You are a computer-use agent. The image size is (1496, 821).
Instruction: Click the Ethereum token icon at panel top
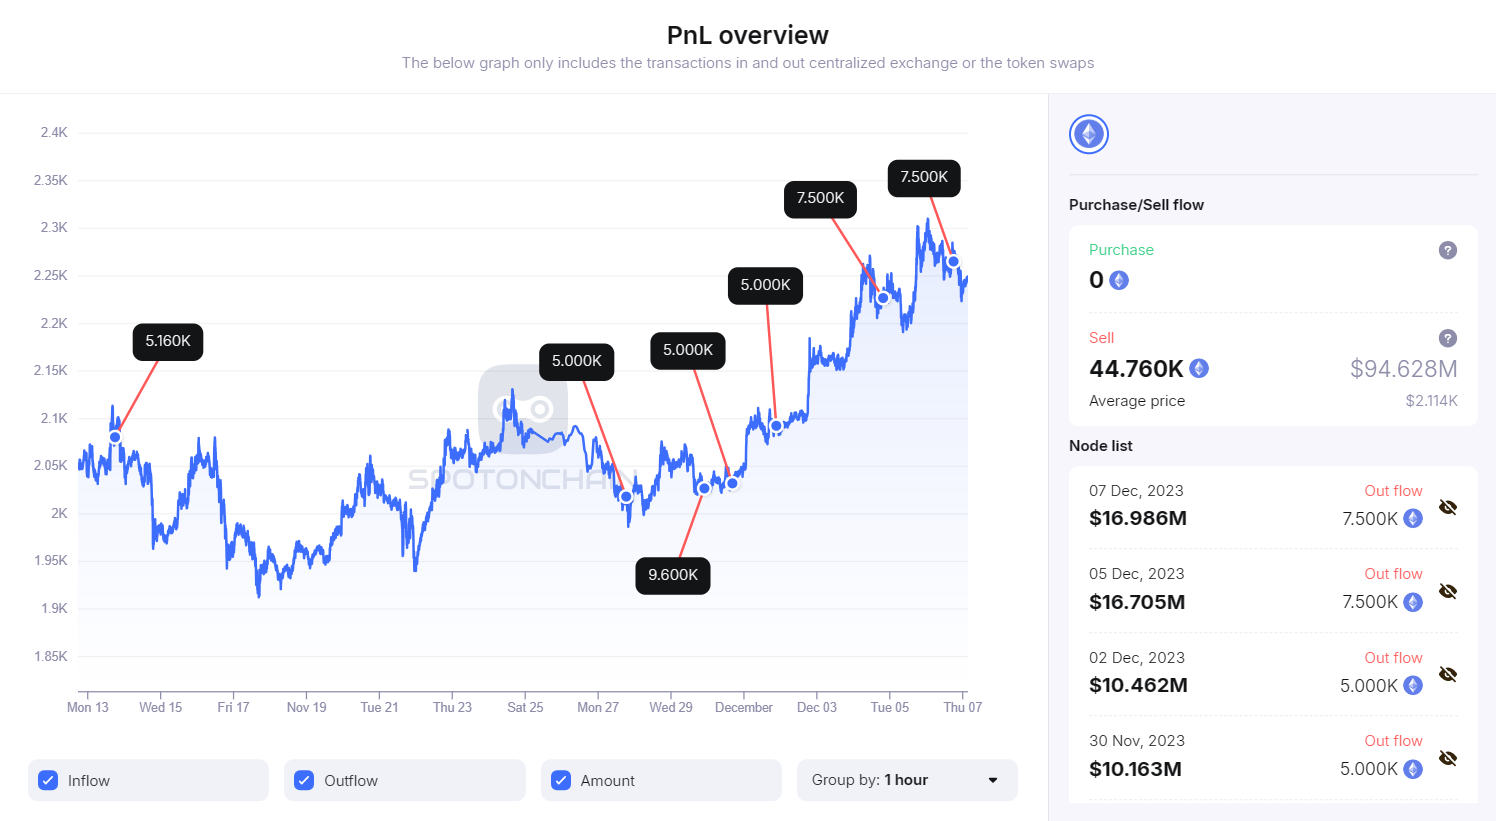[x=1088, y=133]
